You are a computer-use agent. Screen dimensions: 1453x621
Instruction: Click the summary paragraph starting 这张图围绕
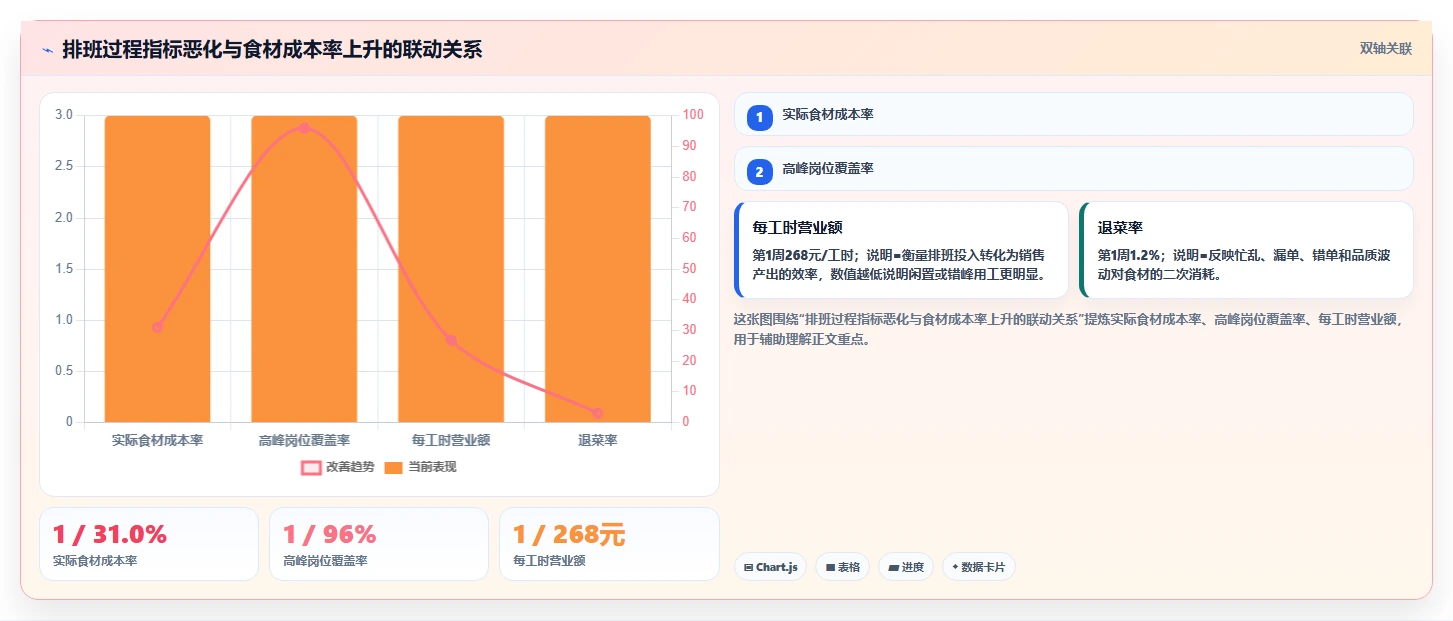coord(1069,329)
